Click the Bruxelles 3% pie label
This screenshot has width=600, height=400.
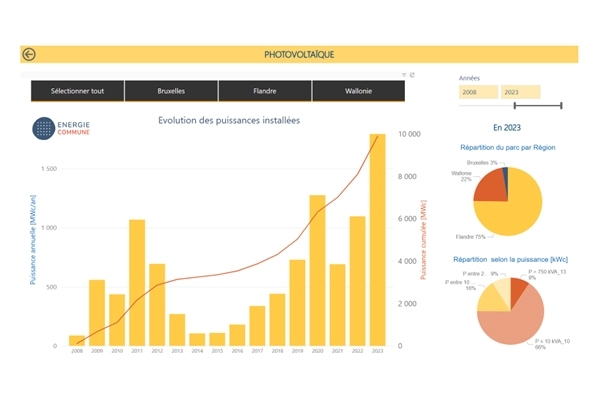coord(482,163)
